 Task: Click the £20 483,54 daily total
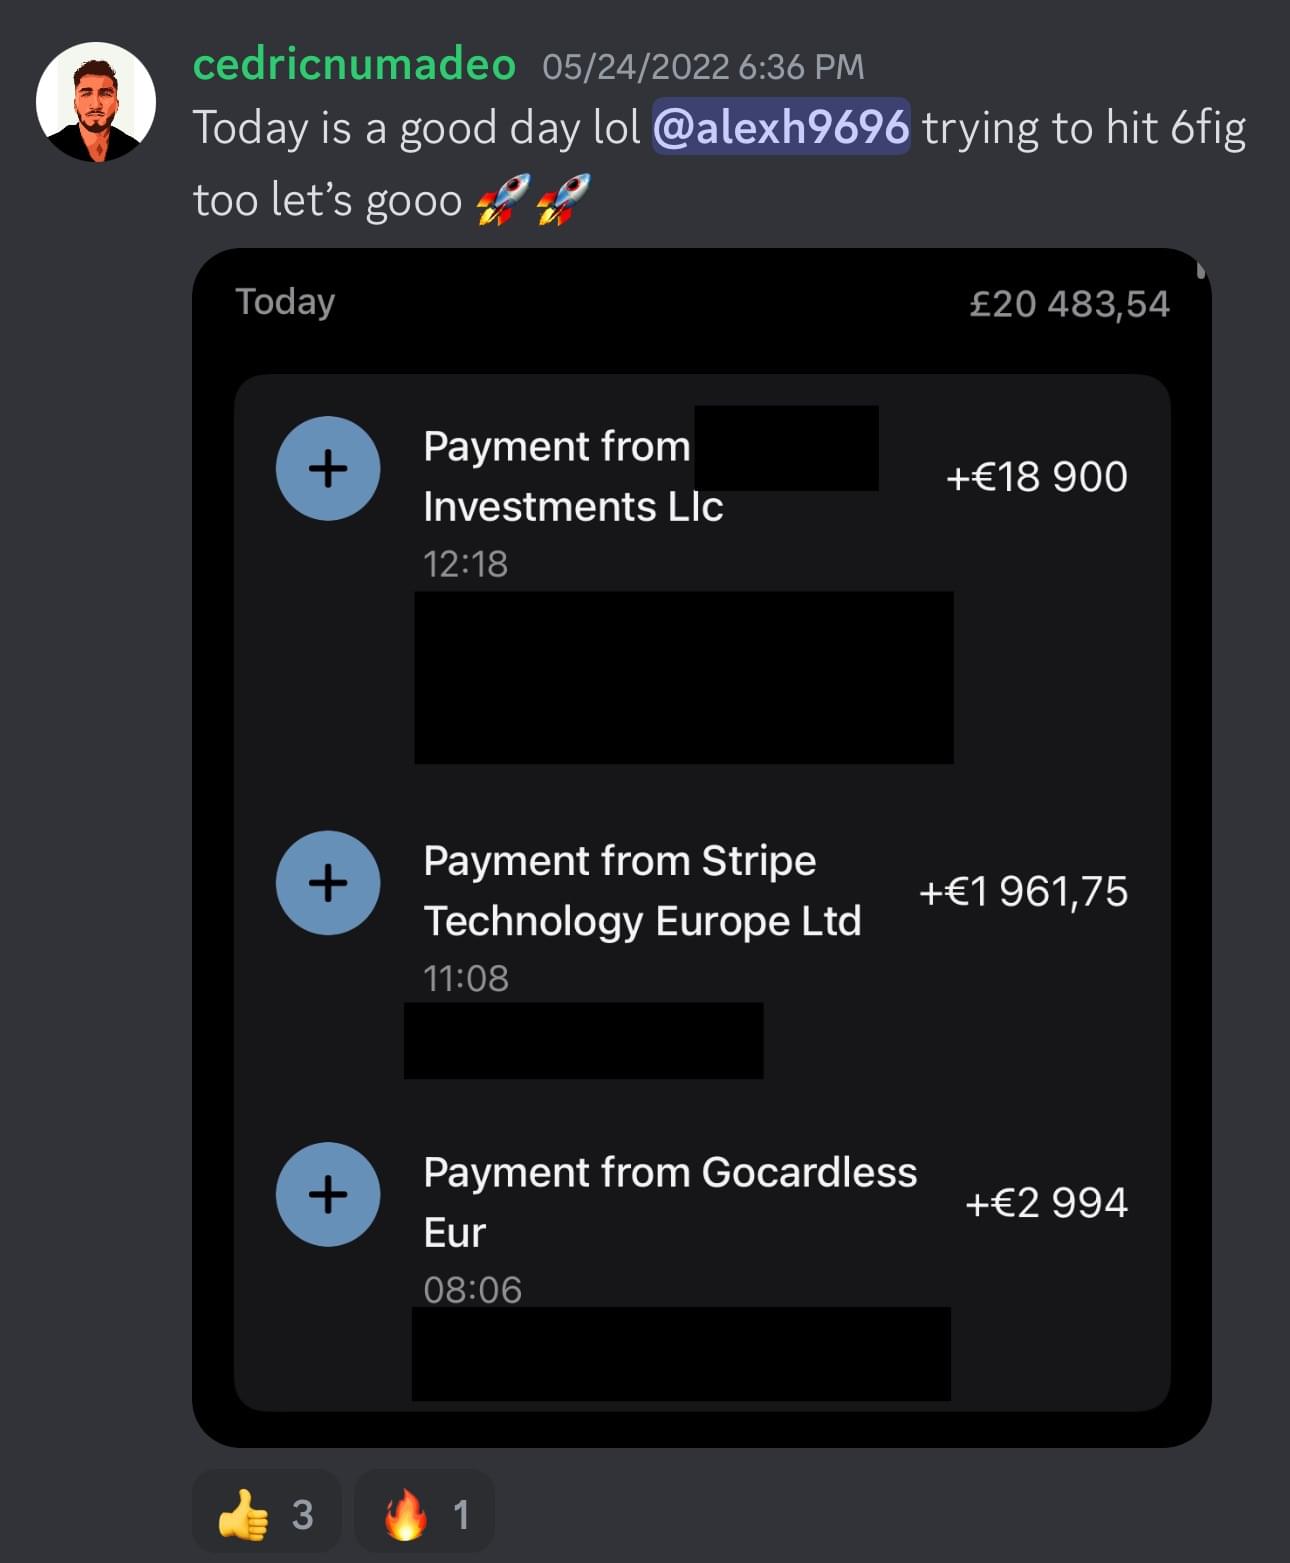1069,304
